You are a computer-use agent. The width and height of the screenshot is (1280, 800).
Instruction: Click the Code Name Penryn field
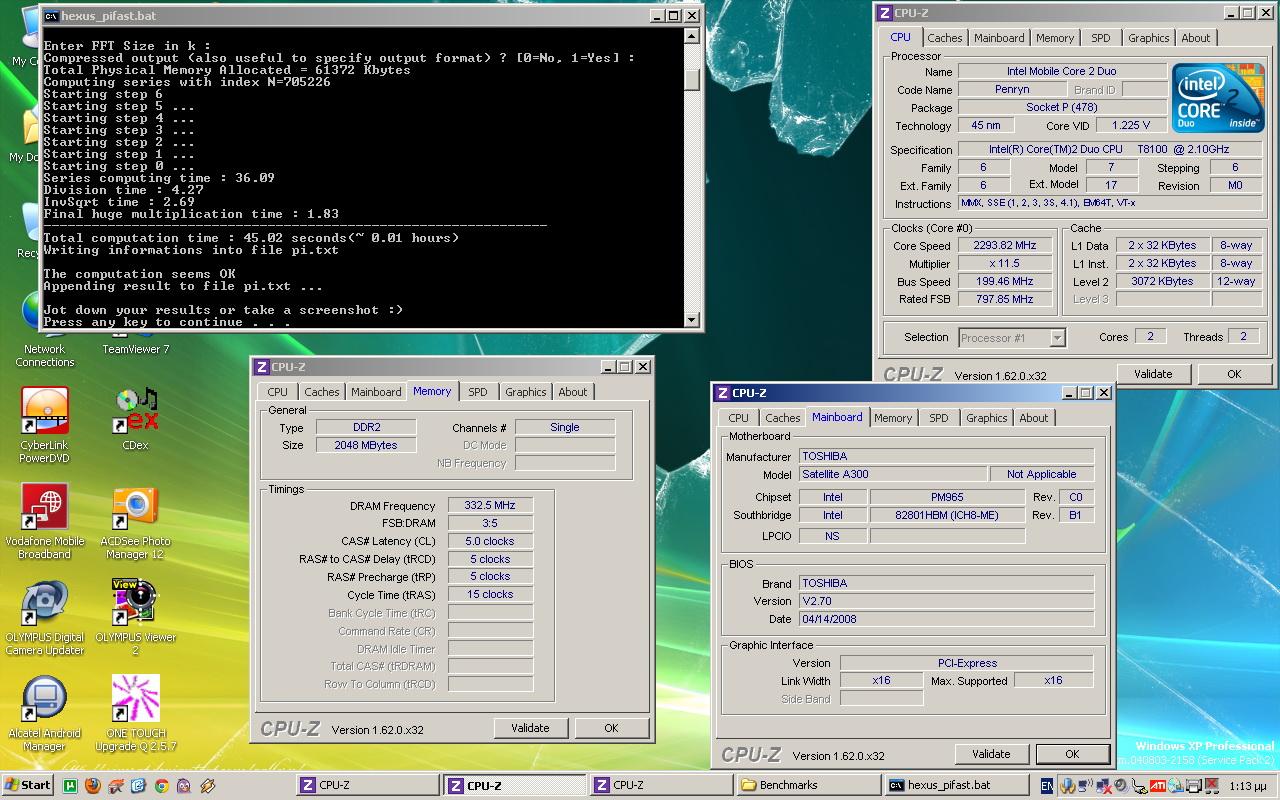click(x=1012, y=90)
